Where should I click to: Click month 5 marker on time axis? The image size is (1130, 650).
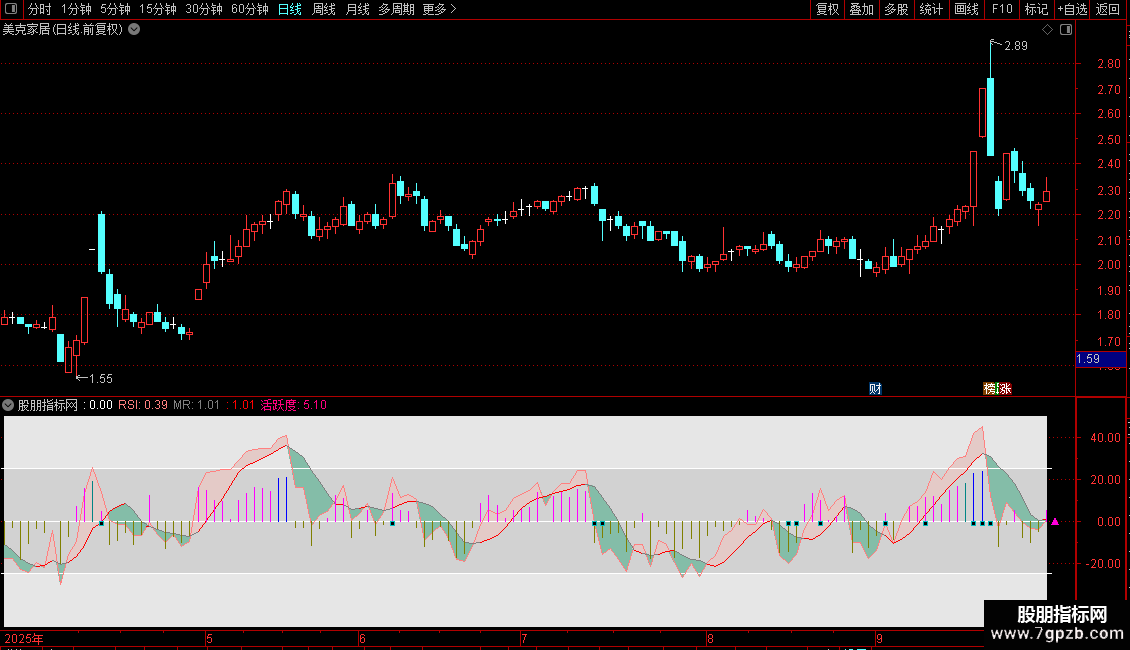point(209,638)
